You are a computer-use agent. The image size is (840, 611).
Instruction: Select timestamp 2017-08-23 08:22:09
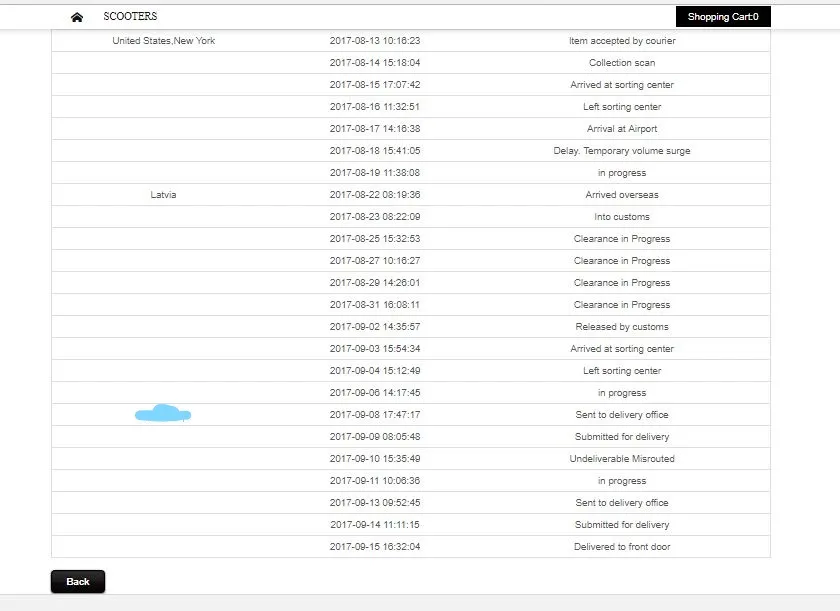click(x=375, y=217)
